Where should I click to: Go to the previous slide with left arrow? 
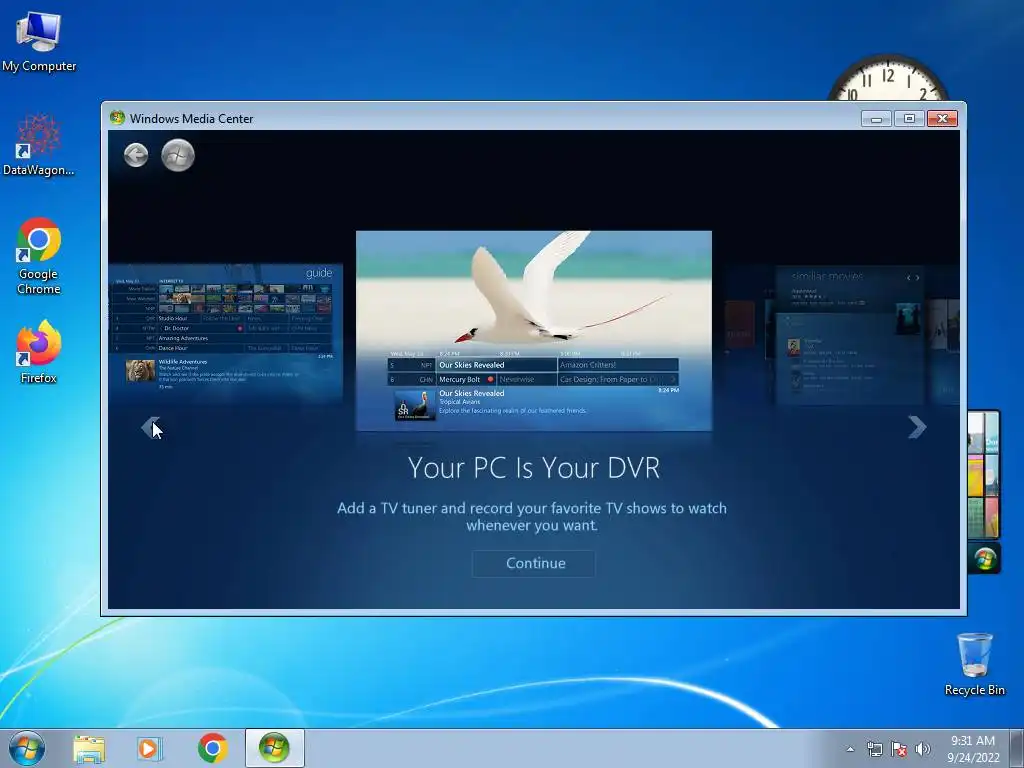tap(150, 427)
